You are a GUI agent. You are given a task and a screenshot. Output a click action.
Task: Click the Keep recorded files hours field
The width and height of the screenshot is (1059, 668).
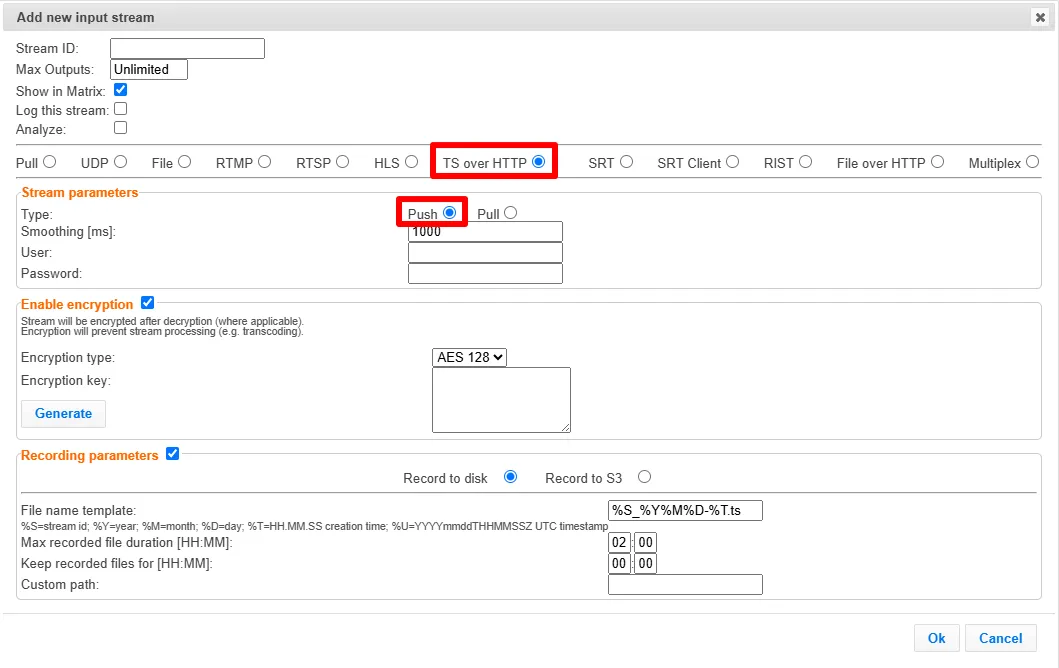click(x=619, y=563)
